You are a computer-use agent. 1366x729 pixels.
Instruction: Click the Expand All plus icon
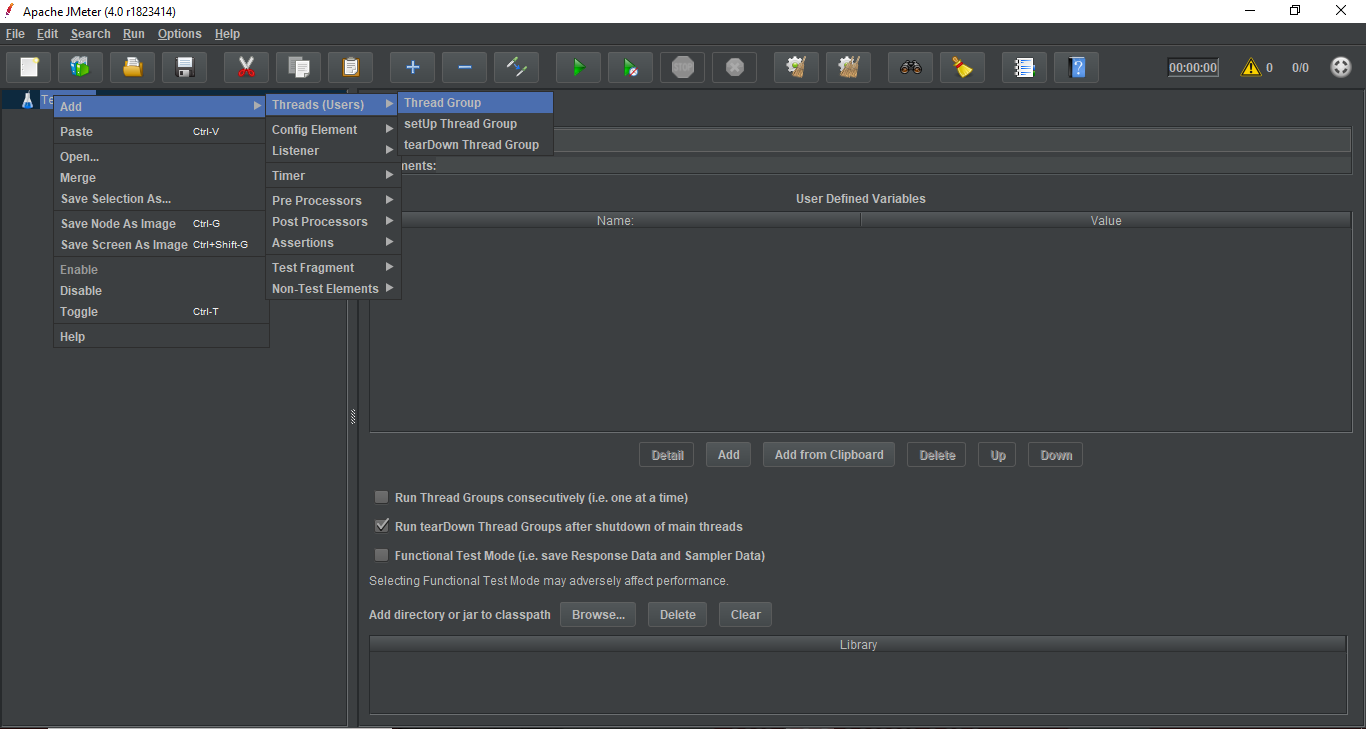tap(412, 68)
